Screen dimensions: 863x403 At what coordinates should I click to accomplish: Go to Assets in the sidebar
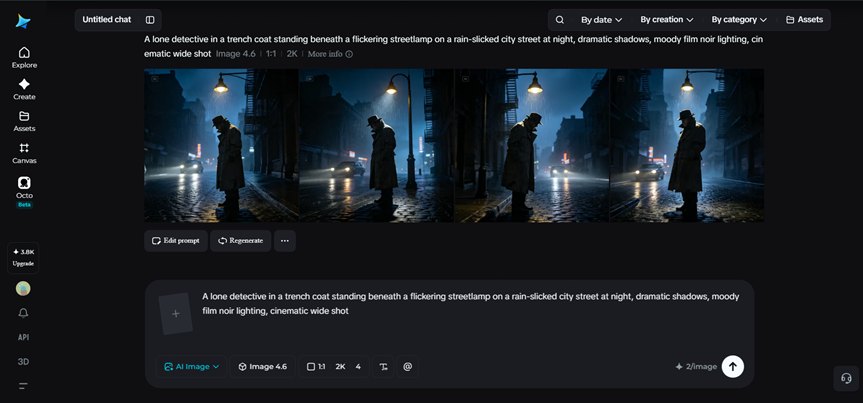pyautogui.click(x=24, y=121)
